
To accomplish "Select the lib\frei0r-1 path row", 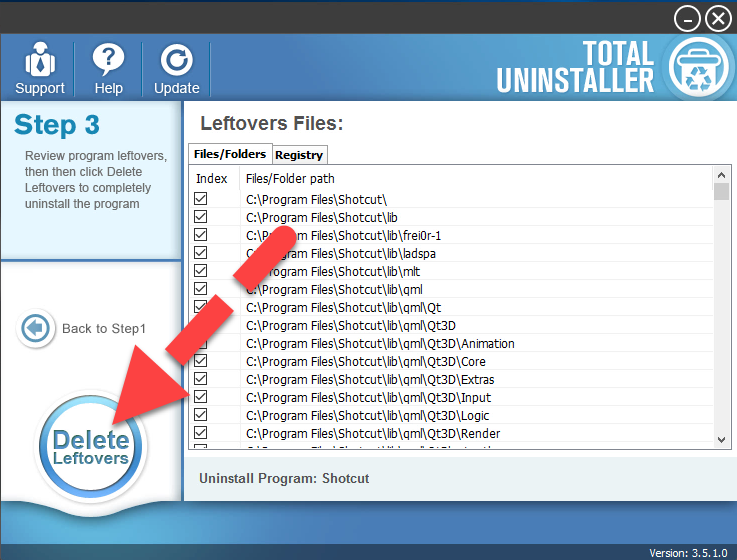I will pyautogui.click(x=343, y=236).
